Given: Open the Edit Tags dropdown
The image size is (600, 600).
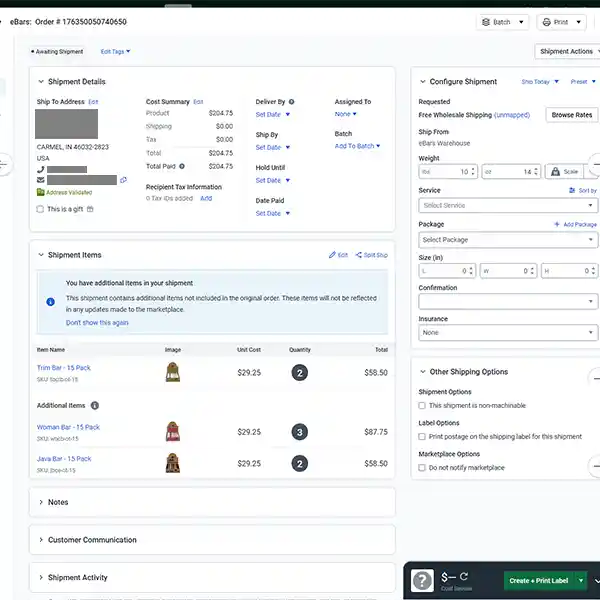Looking at the screenshot, I should [x=115, y=51].
